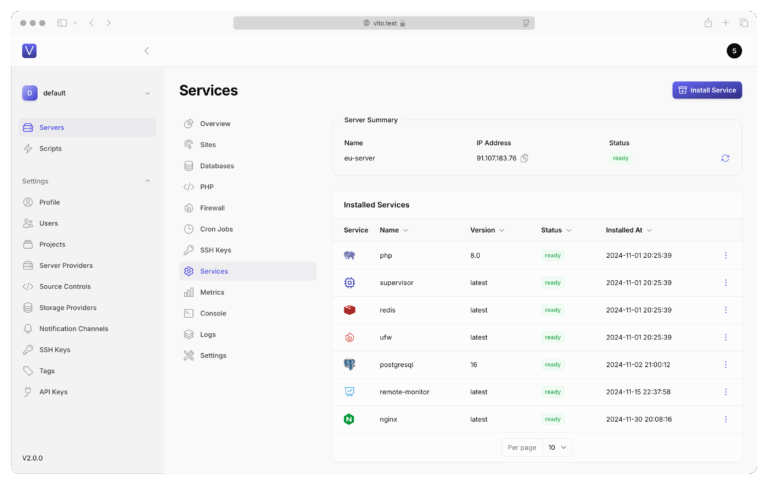Click the Vito logo icon
The height and width of the screenshot is (485, 768).
(29, 51)
